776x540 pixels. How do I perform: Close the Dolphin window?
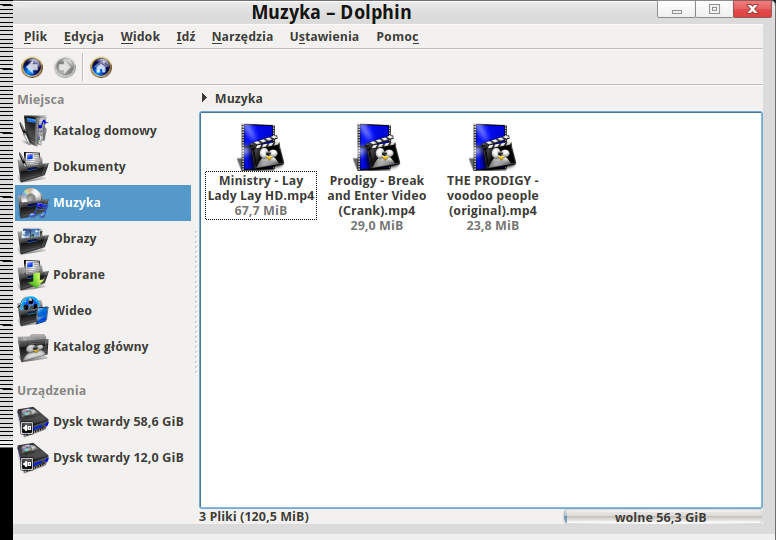752,9
